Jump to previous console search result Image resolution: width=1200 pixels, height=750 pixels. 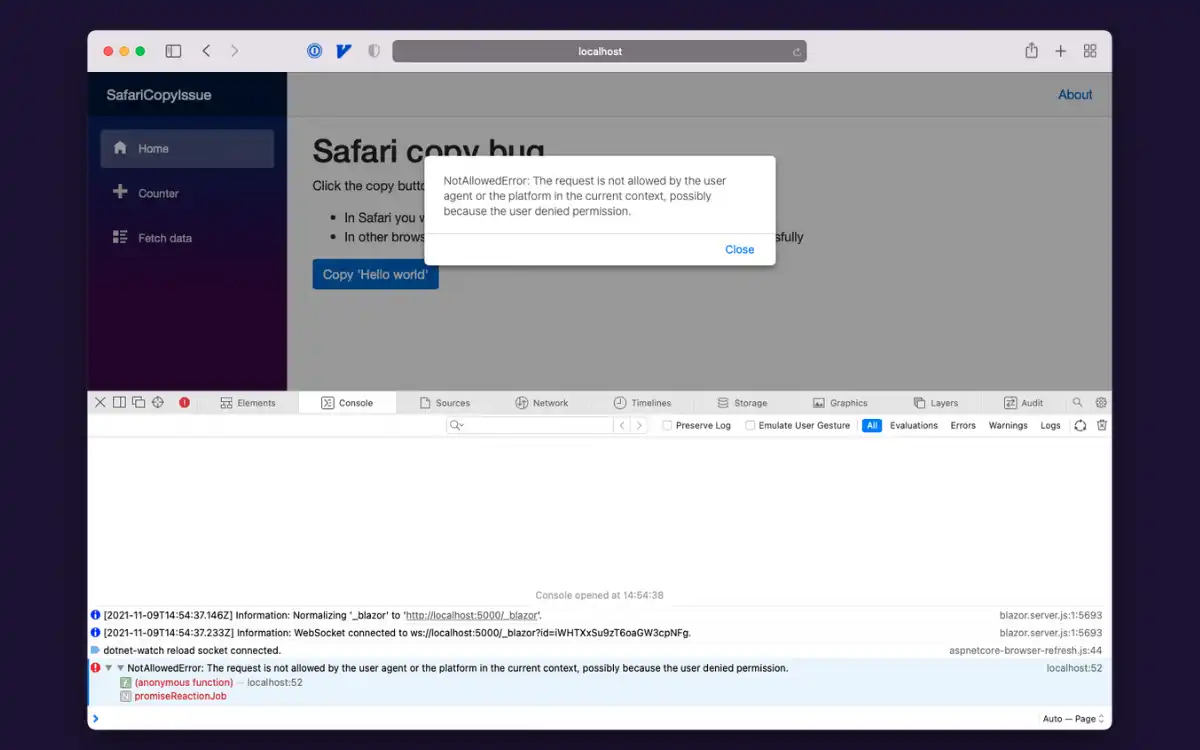pyautogui.click(x=621, y=426)
